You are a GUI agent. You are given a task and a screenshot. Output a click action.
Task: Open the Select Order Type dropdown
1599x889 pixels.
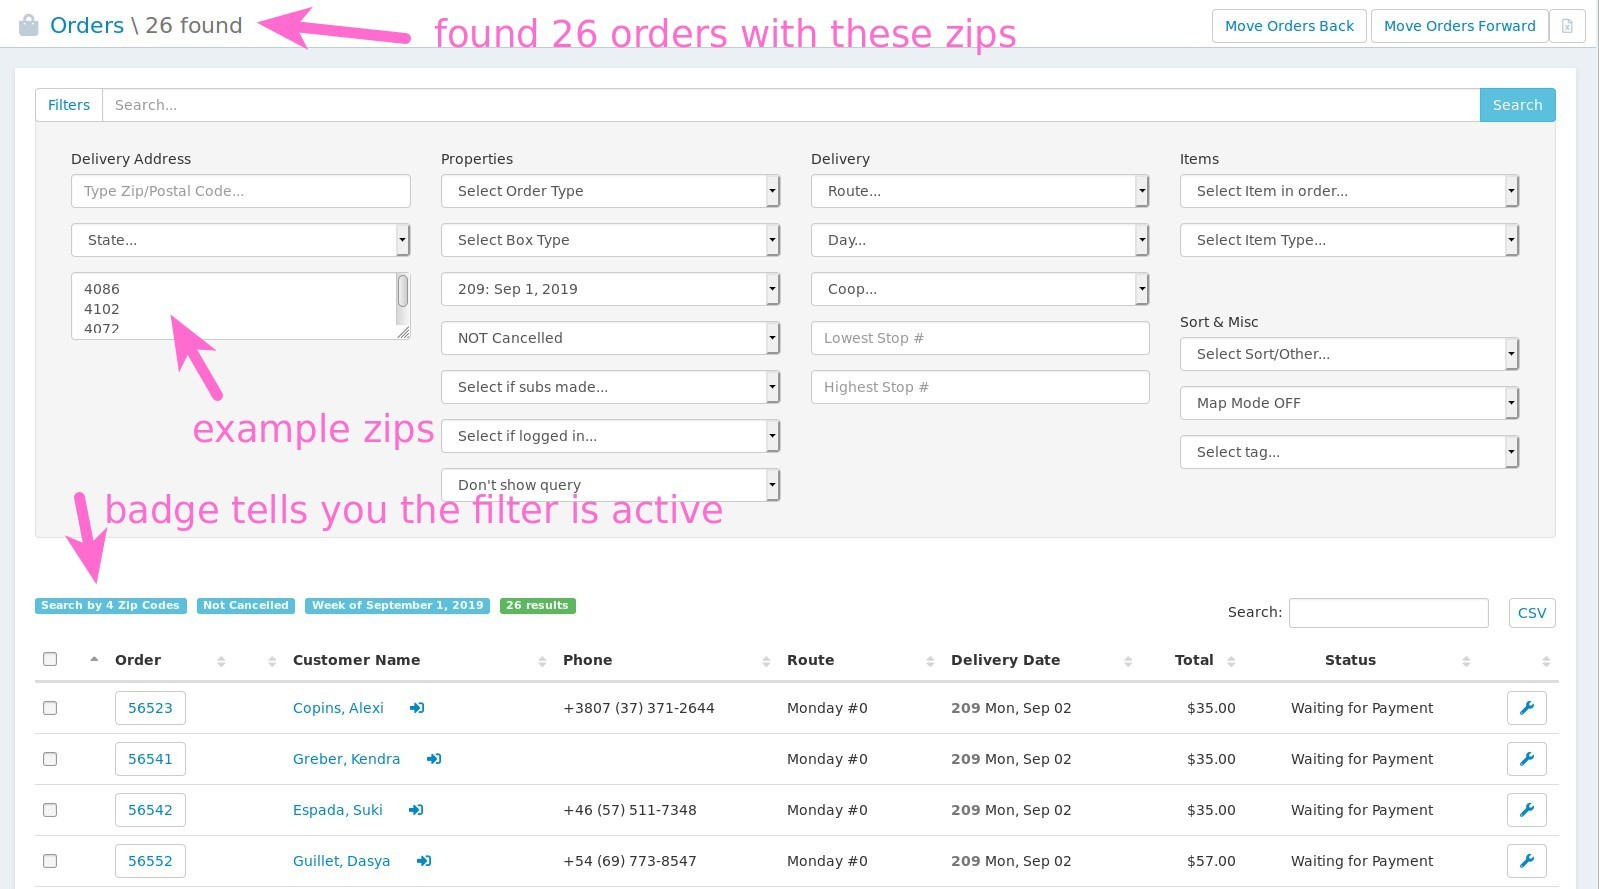[610, 191]
